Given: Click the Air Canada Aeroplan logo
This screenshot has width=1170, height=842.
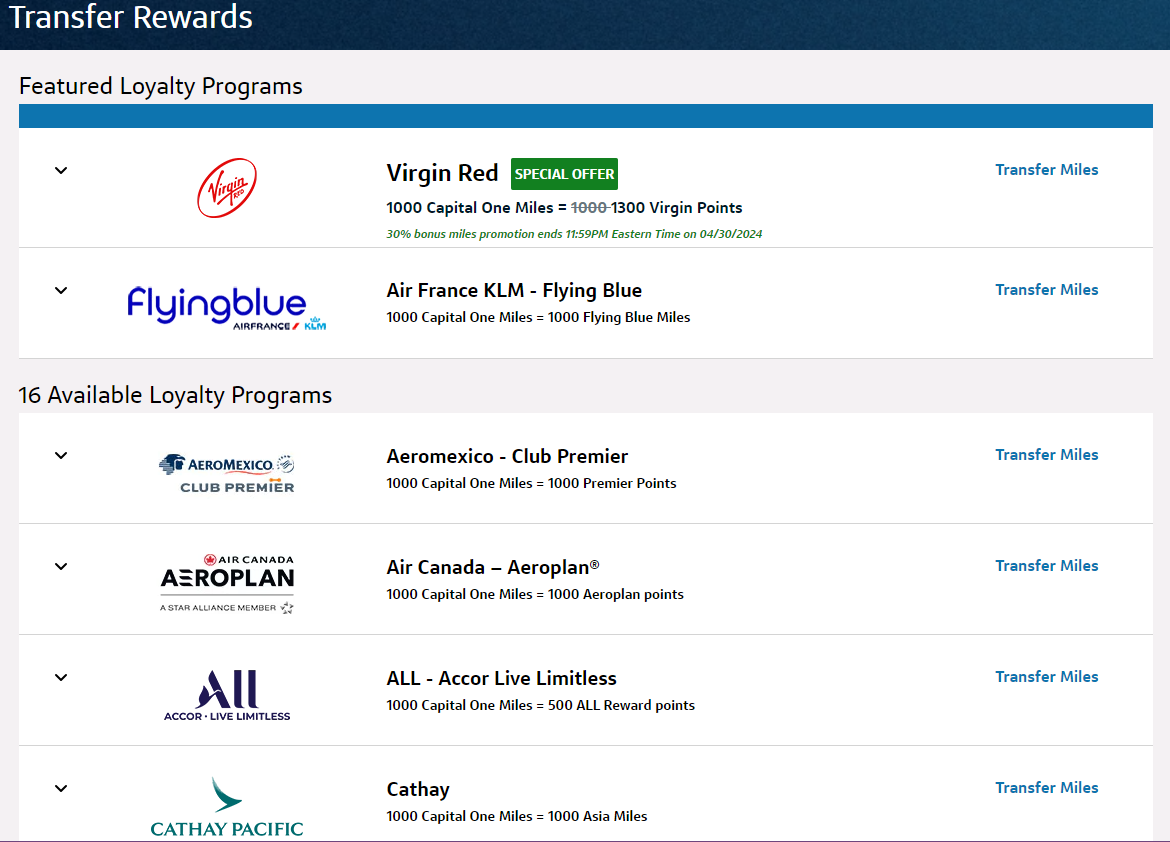Looking at the screenshot, I should click(227, 583).
